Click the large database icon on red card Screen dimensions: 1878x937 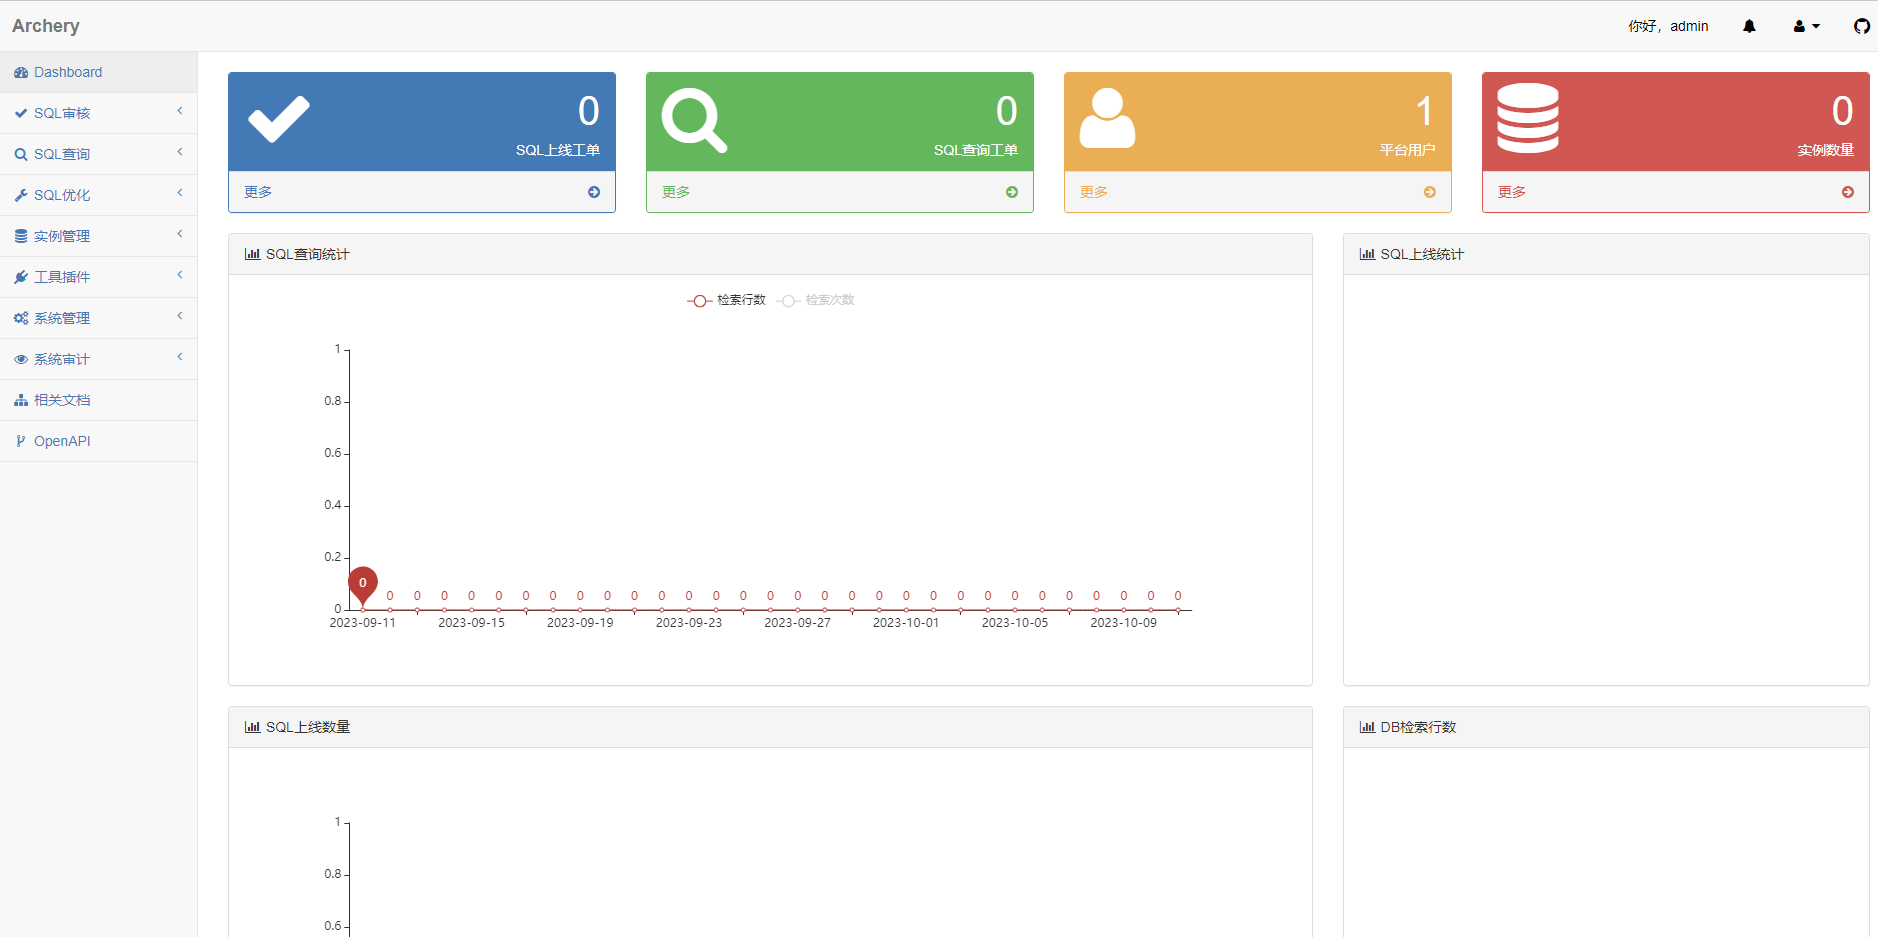[x=1527, y=118]
